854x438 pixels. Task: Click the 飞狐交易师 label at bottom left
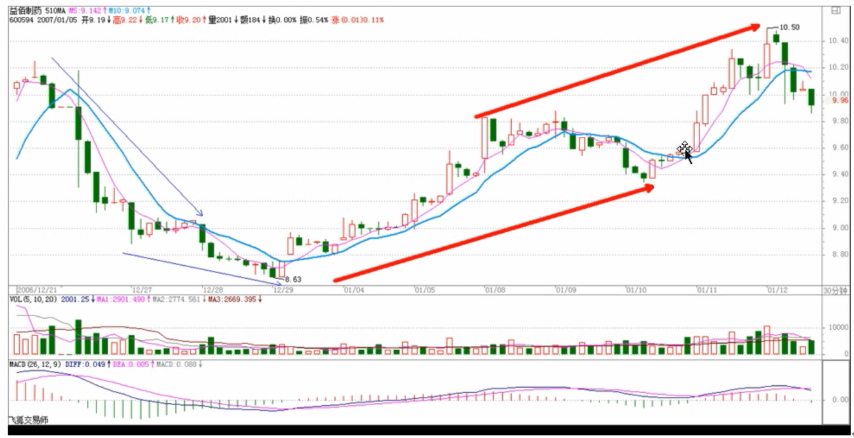27,420
